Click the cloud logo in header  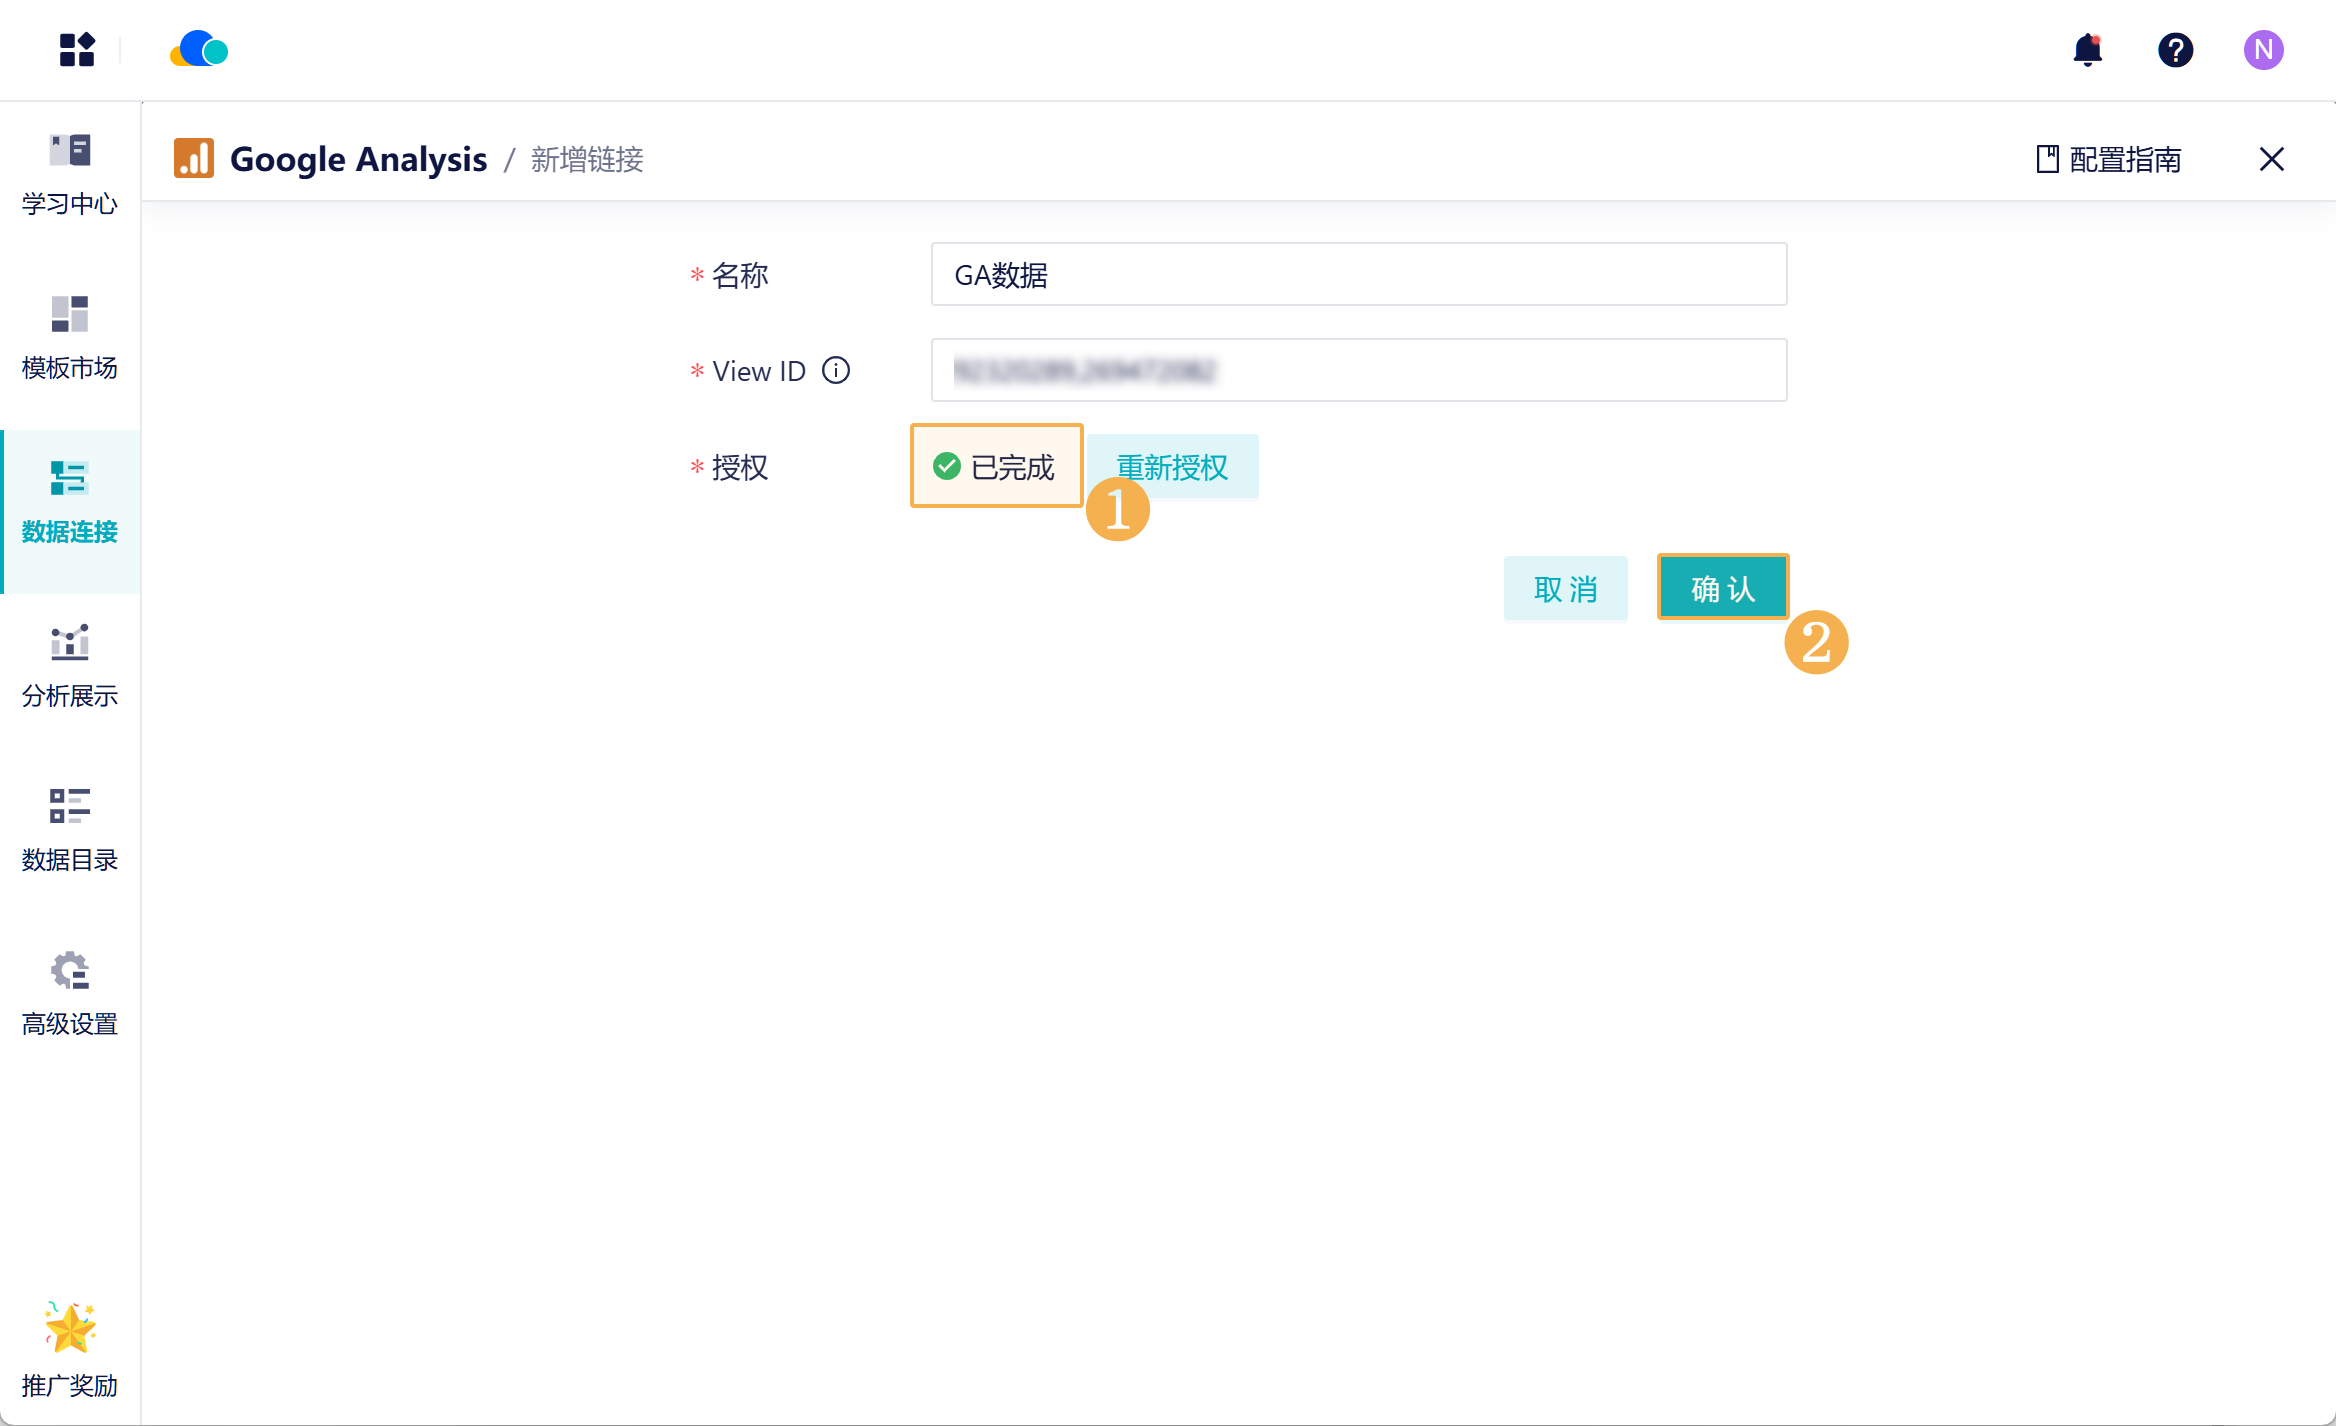pos(199,49)
